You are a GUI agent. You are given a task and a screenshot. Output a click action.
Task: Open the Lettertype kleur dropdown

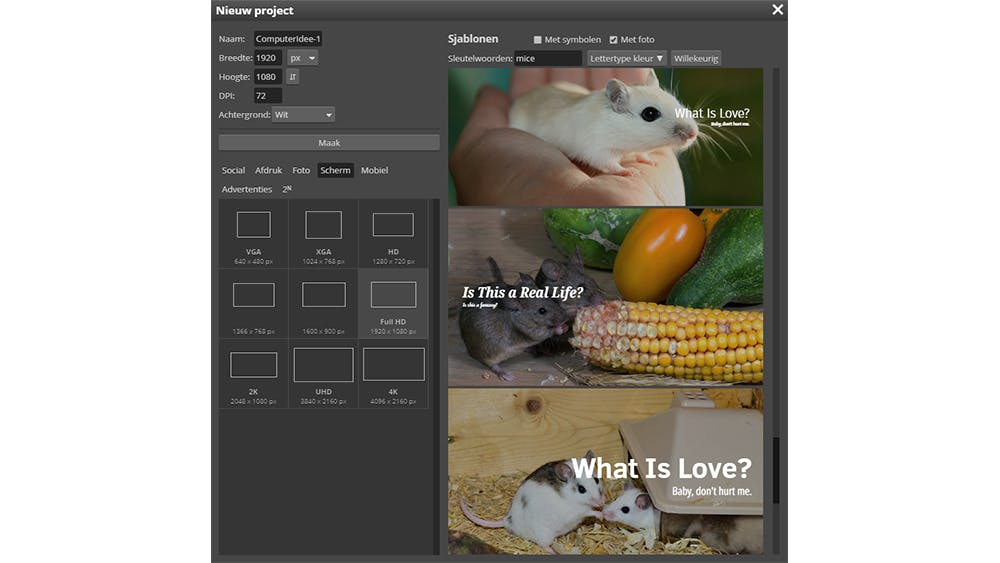coord(626,59)
